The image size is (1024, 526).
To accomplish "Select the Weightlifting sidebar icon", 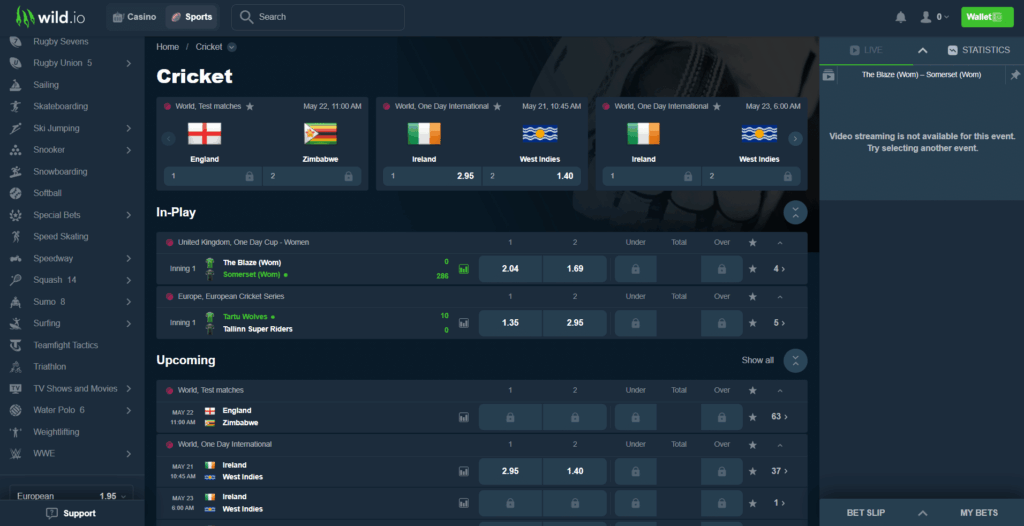I will pos(16,432).
